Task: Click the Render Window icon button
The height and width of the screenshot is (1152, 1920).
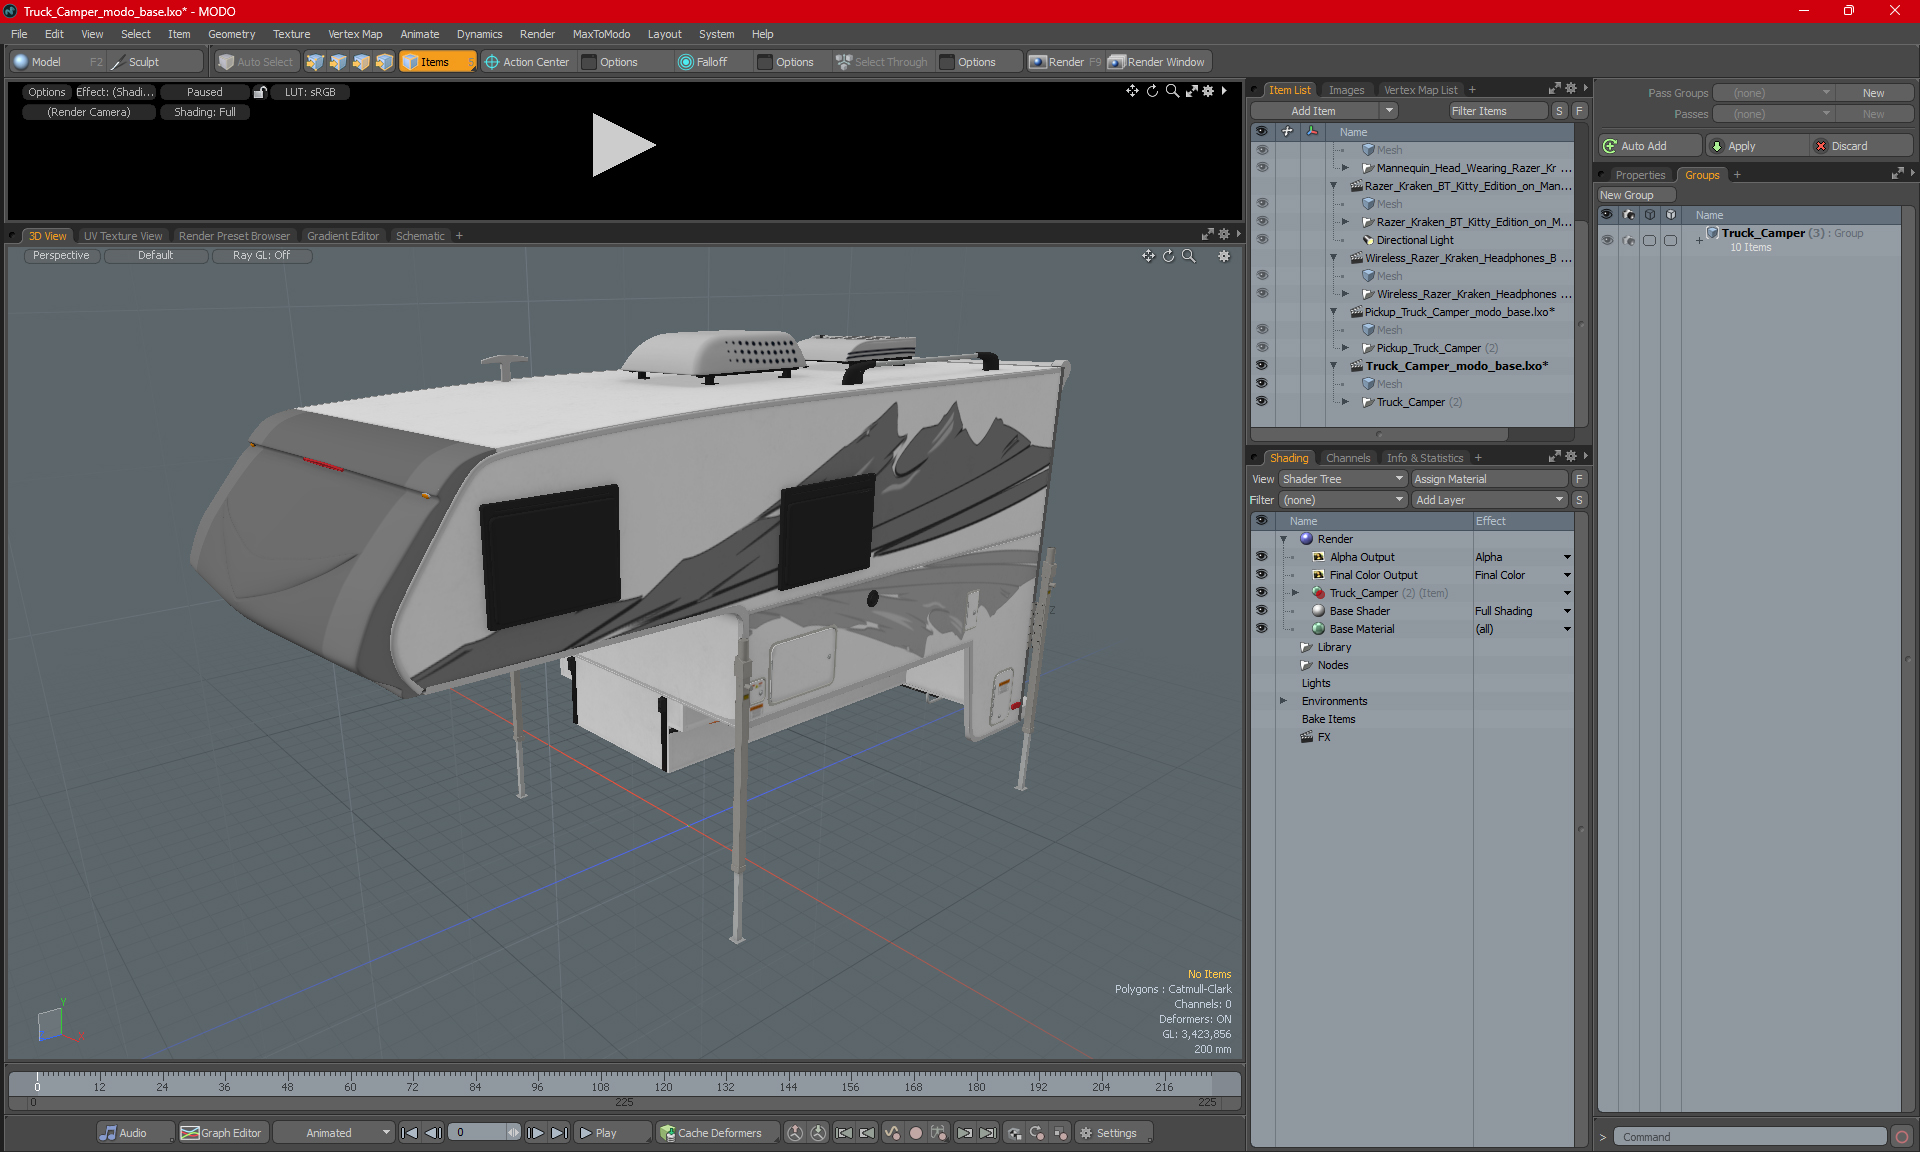Action: tap(1117, 62)
